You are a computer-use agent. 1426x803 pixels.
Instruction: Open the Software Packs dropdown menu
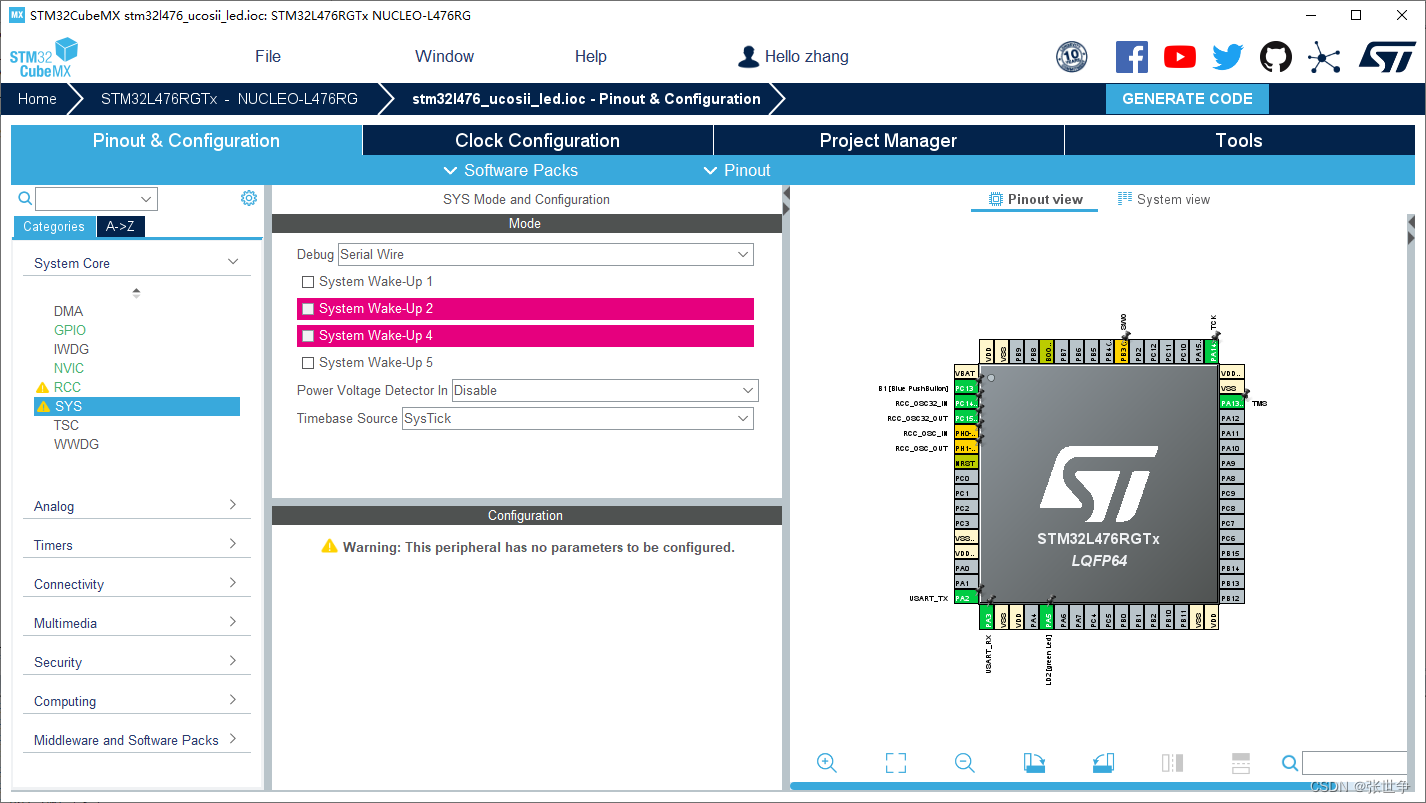tap(510, 170)
